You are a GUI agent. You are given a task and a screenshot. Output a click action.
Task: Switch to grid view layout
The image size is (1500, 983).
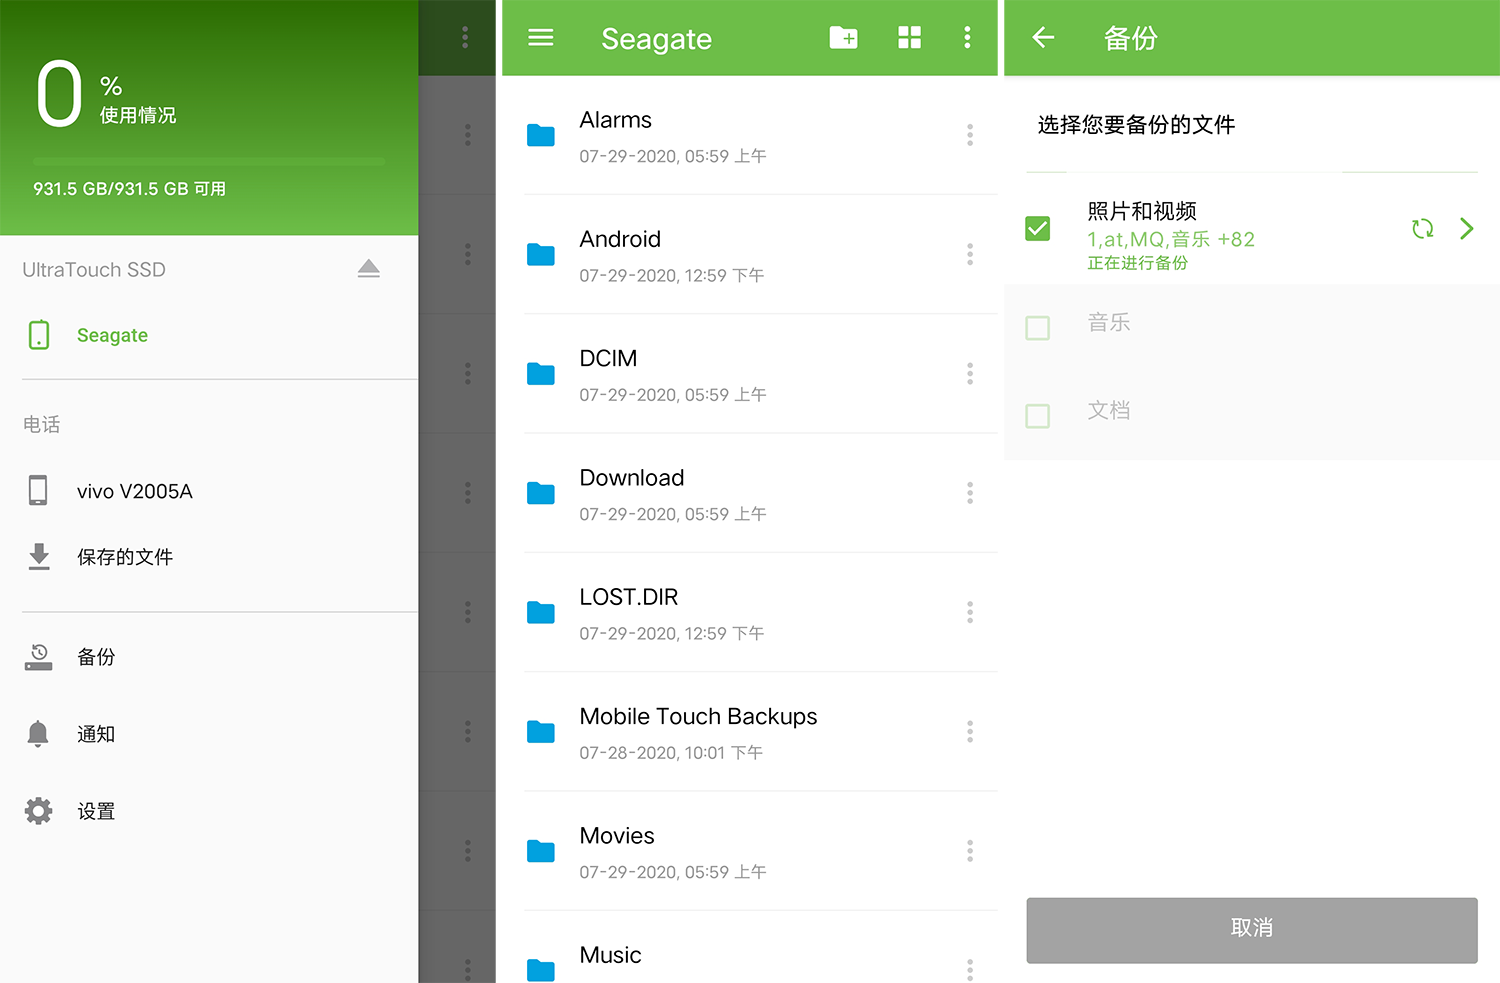click(909, 37)
